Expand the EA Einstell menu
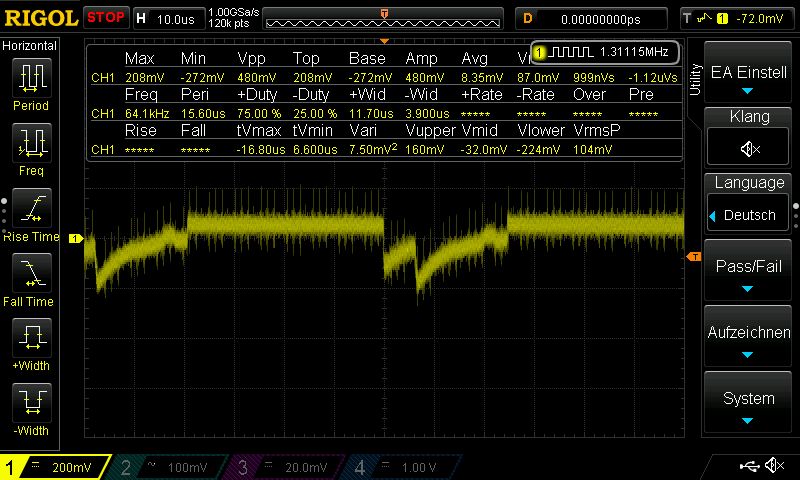This screenshot has width=800, height=480. point(748,79)
